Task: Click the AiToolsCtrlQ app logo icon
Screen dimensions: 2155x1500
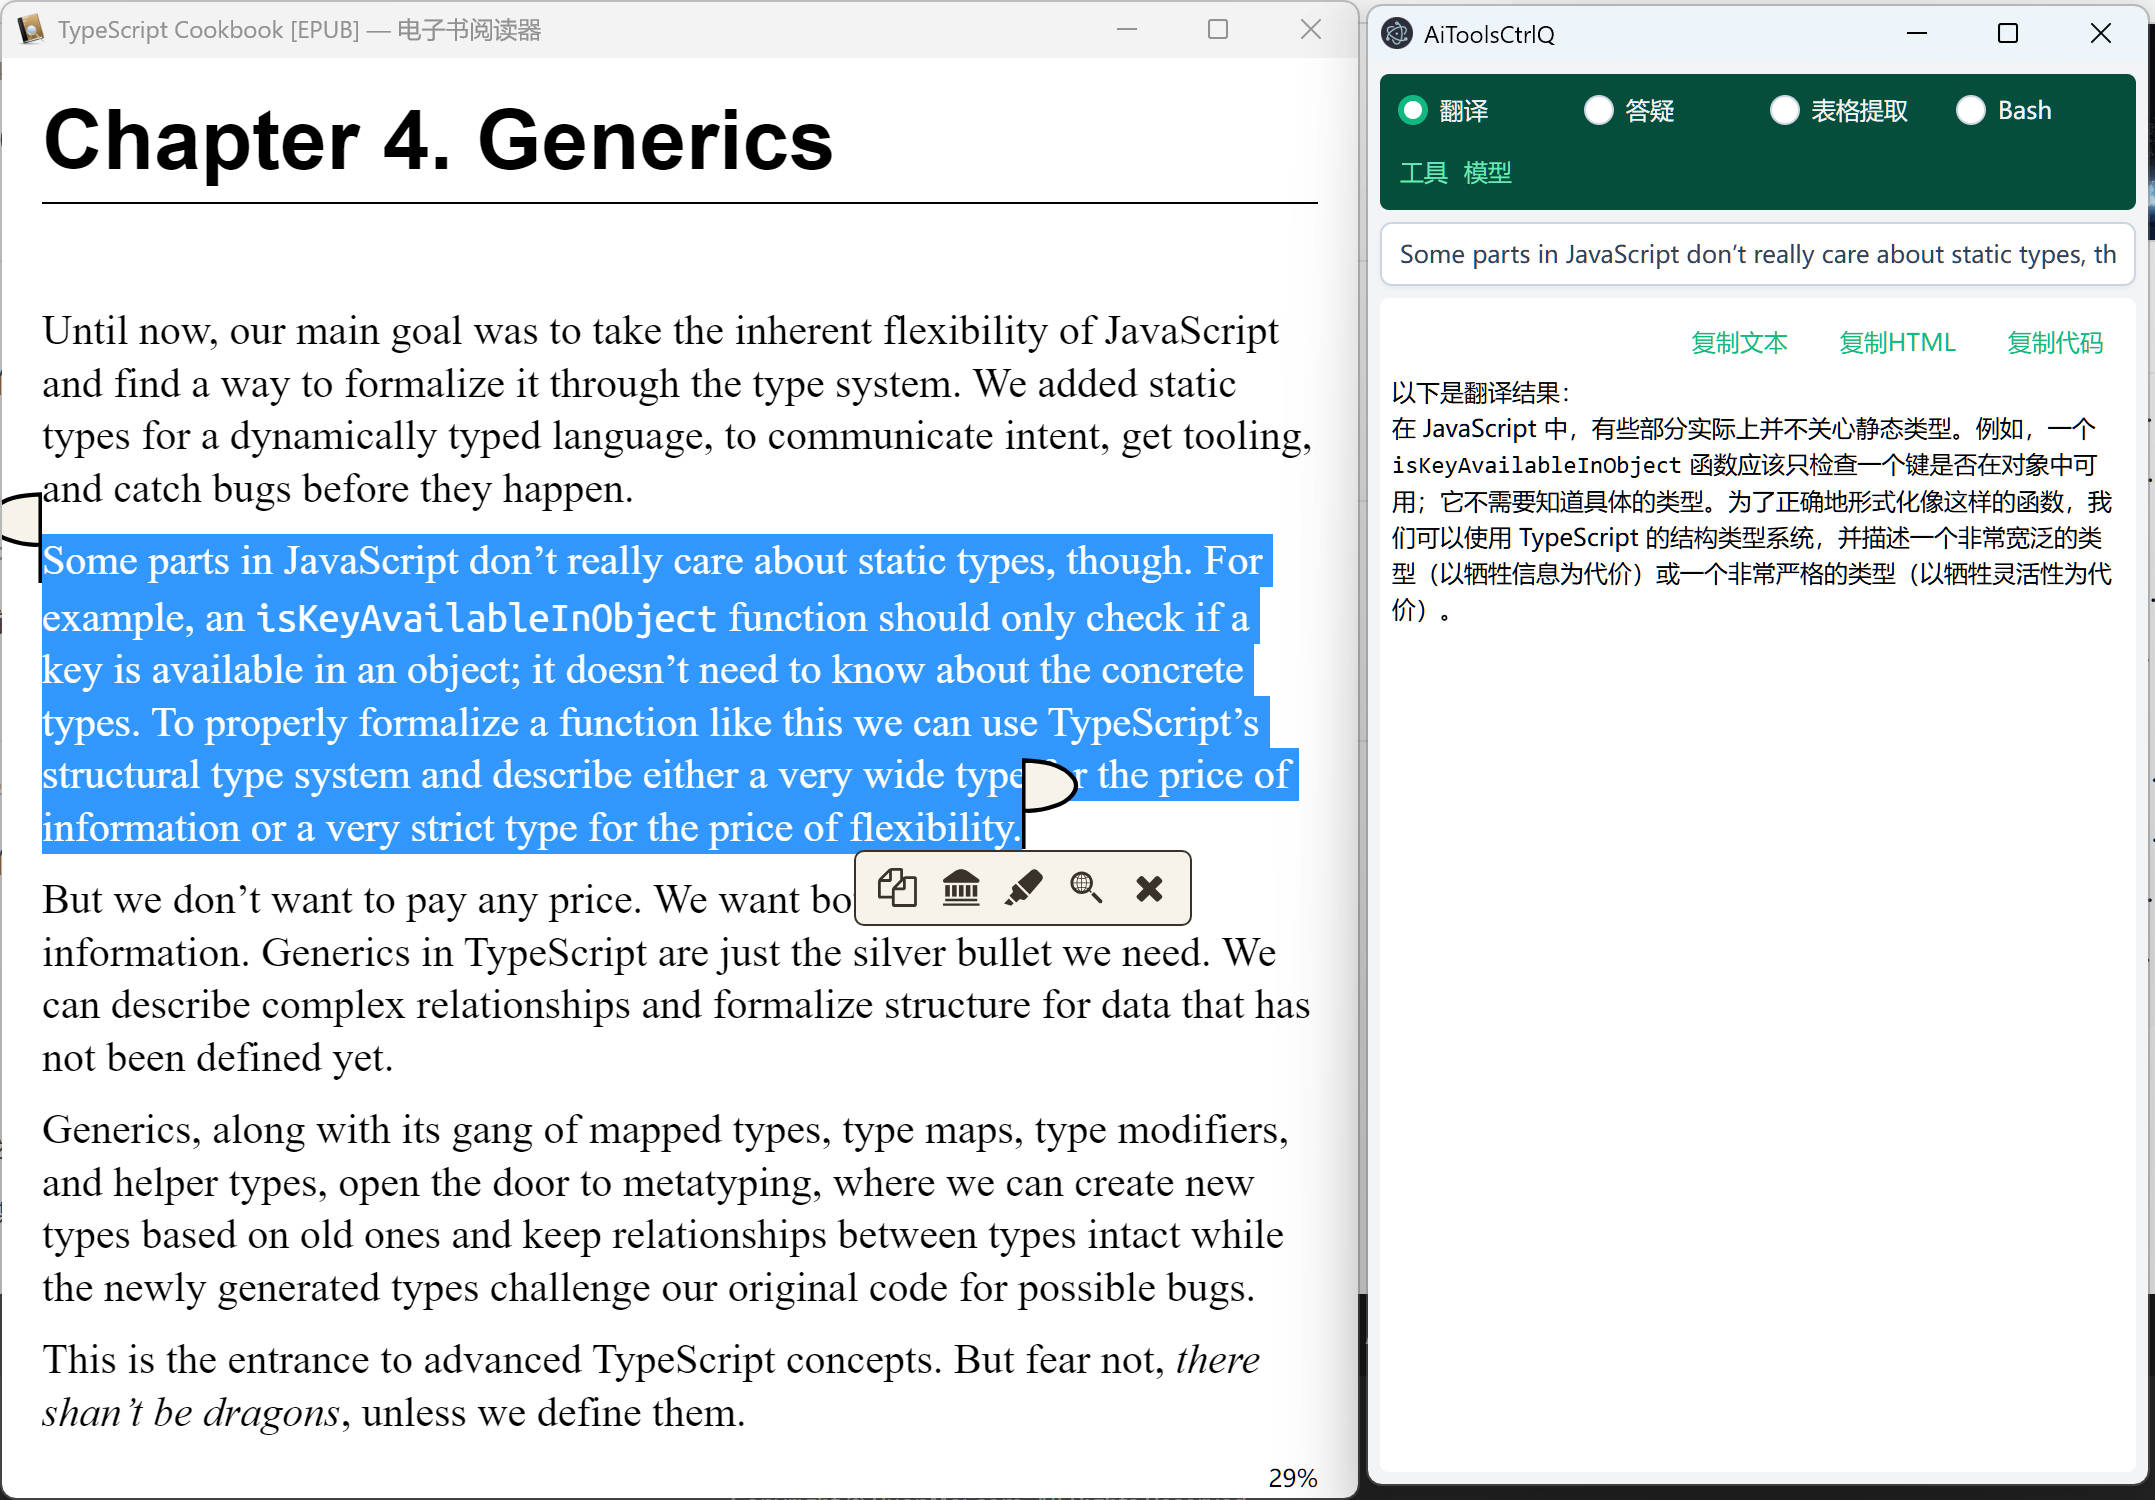Action: [1396, 34]
